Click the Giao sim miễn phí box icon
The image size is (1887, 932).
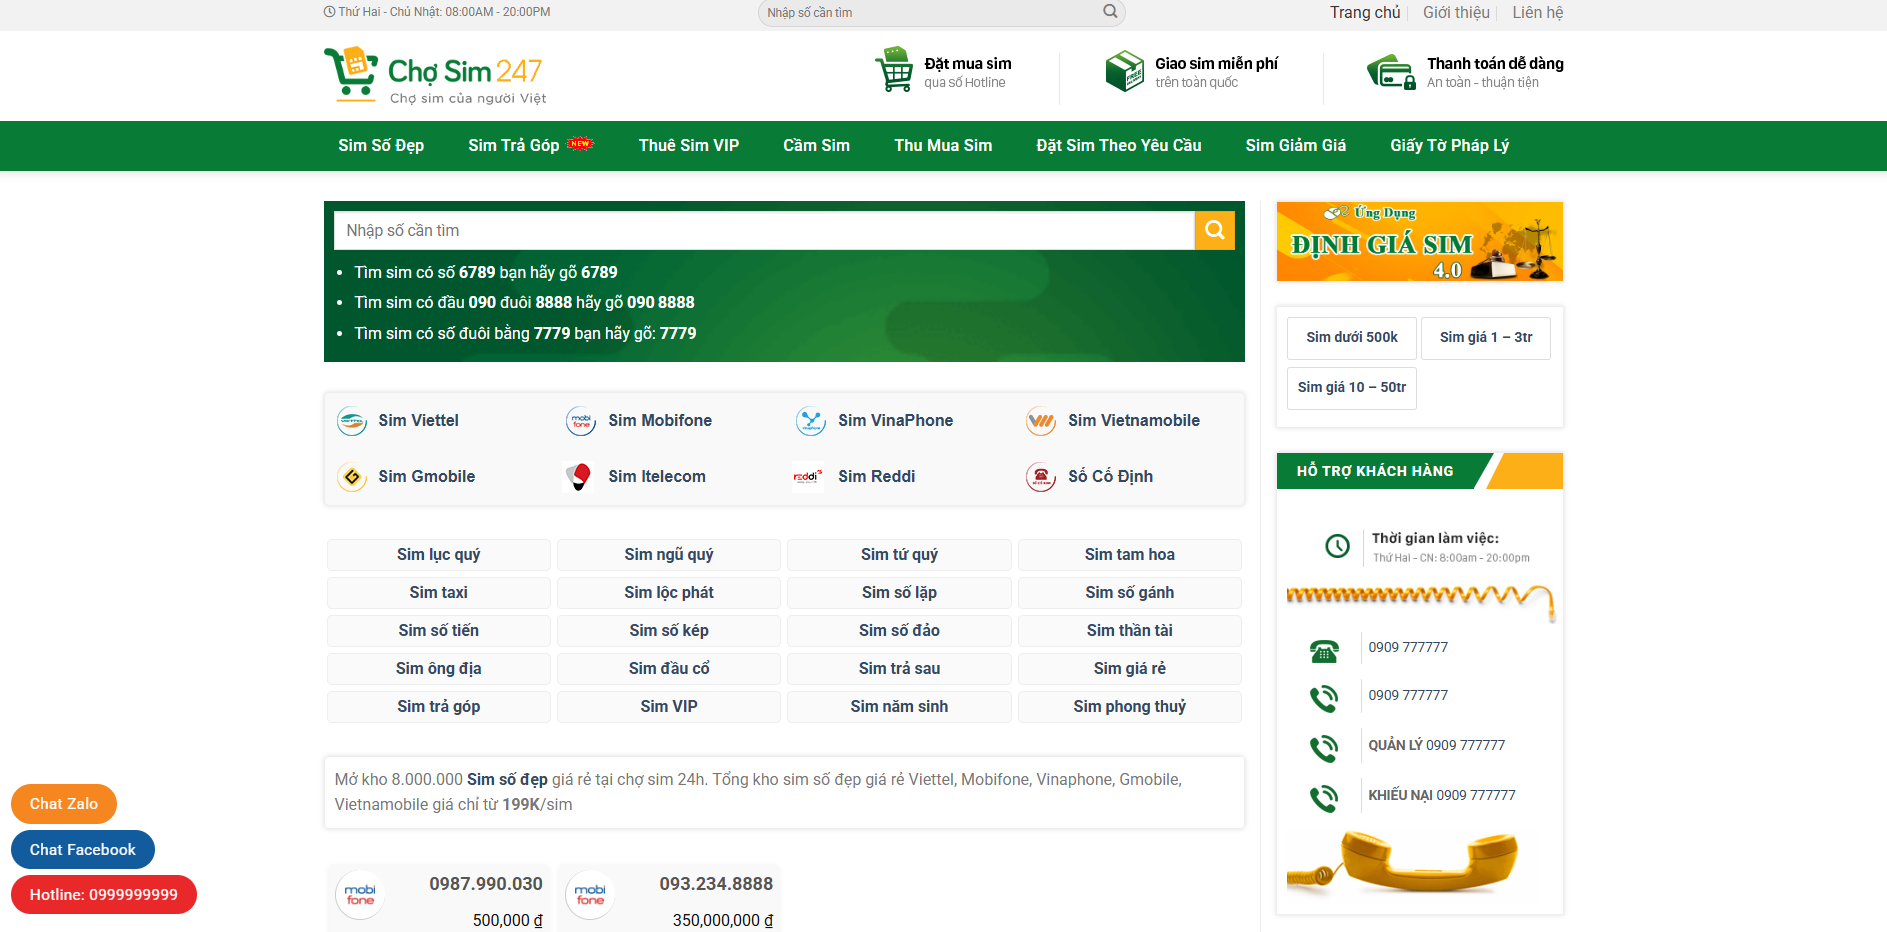(x=1124, y=71)
